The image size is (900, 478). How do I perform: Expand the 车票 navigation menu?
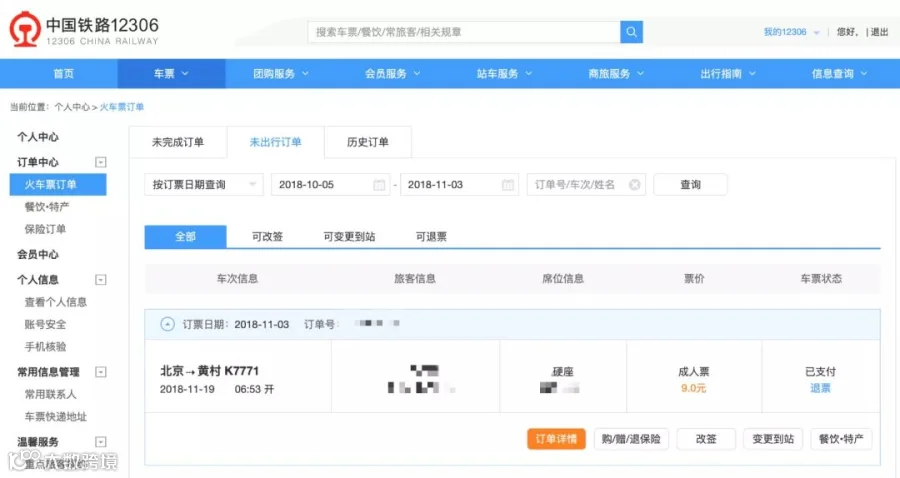point(171,73)
